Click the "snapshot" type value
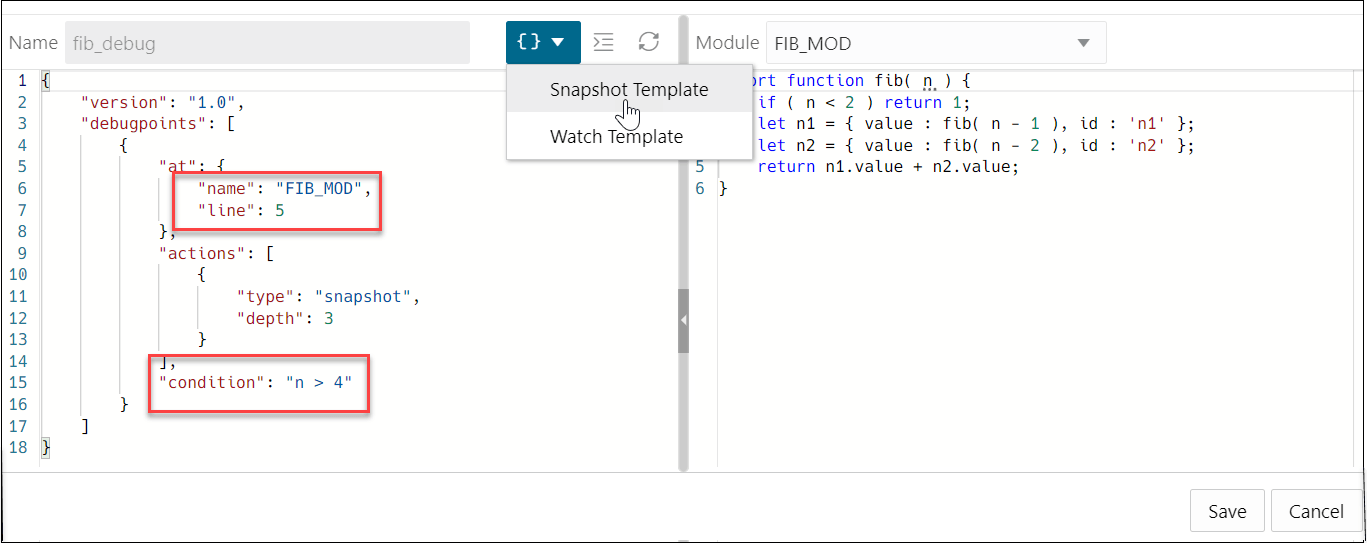Image resolution: width=1367 pixels, height=543 pixels. (x=362, y=296)
